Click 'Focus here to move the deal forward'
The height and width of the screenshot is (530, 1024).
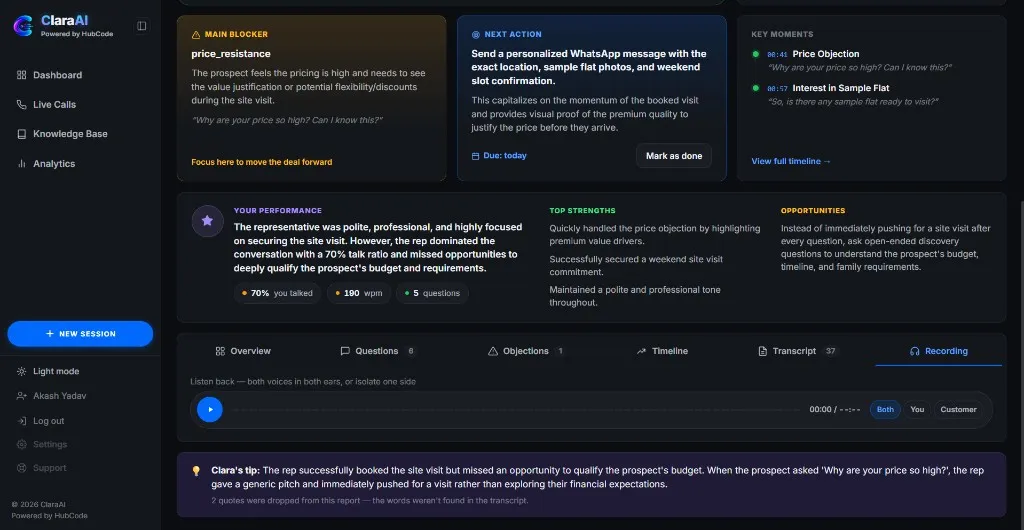coord(261,162)
